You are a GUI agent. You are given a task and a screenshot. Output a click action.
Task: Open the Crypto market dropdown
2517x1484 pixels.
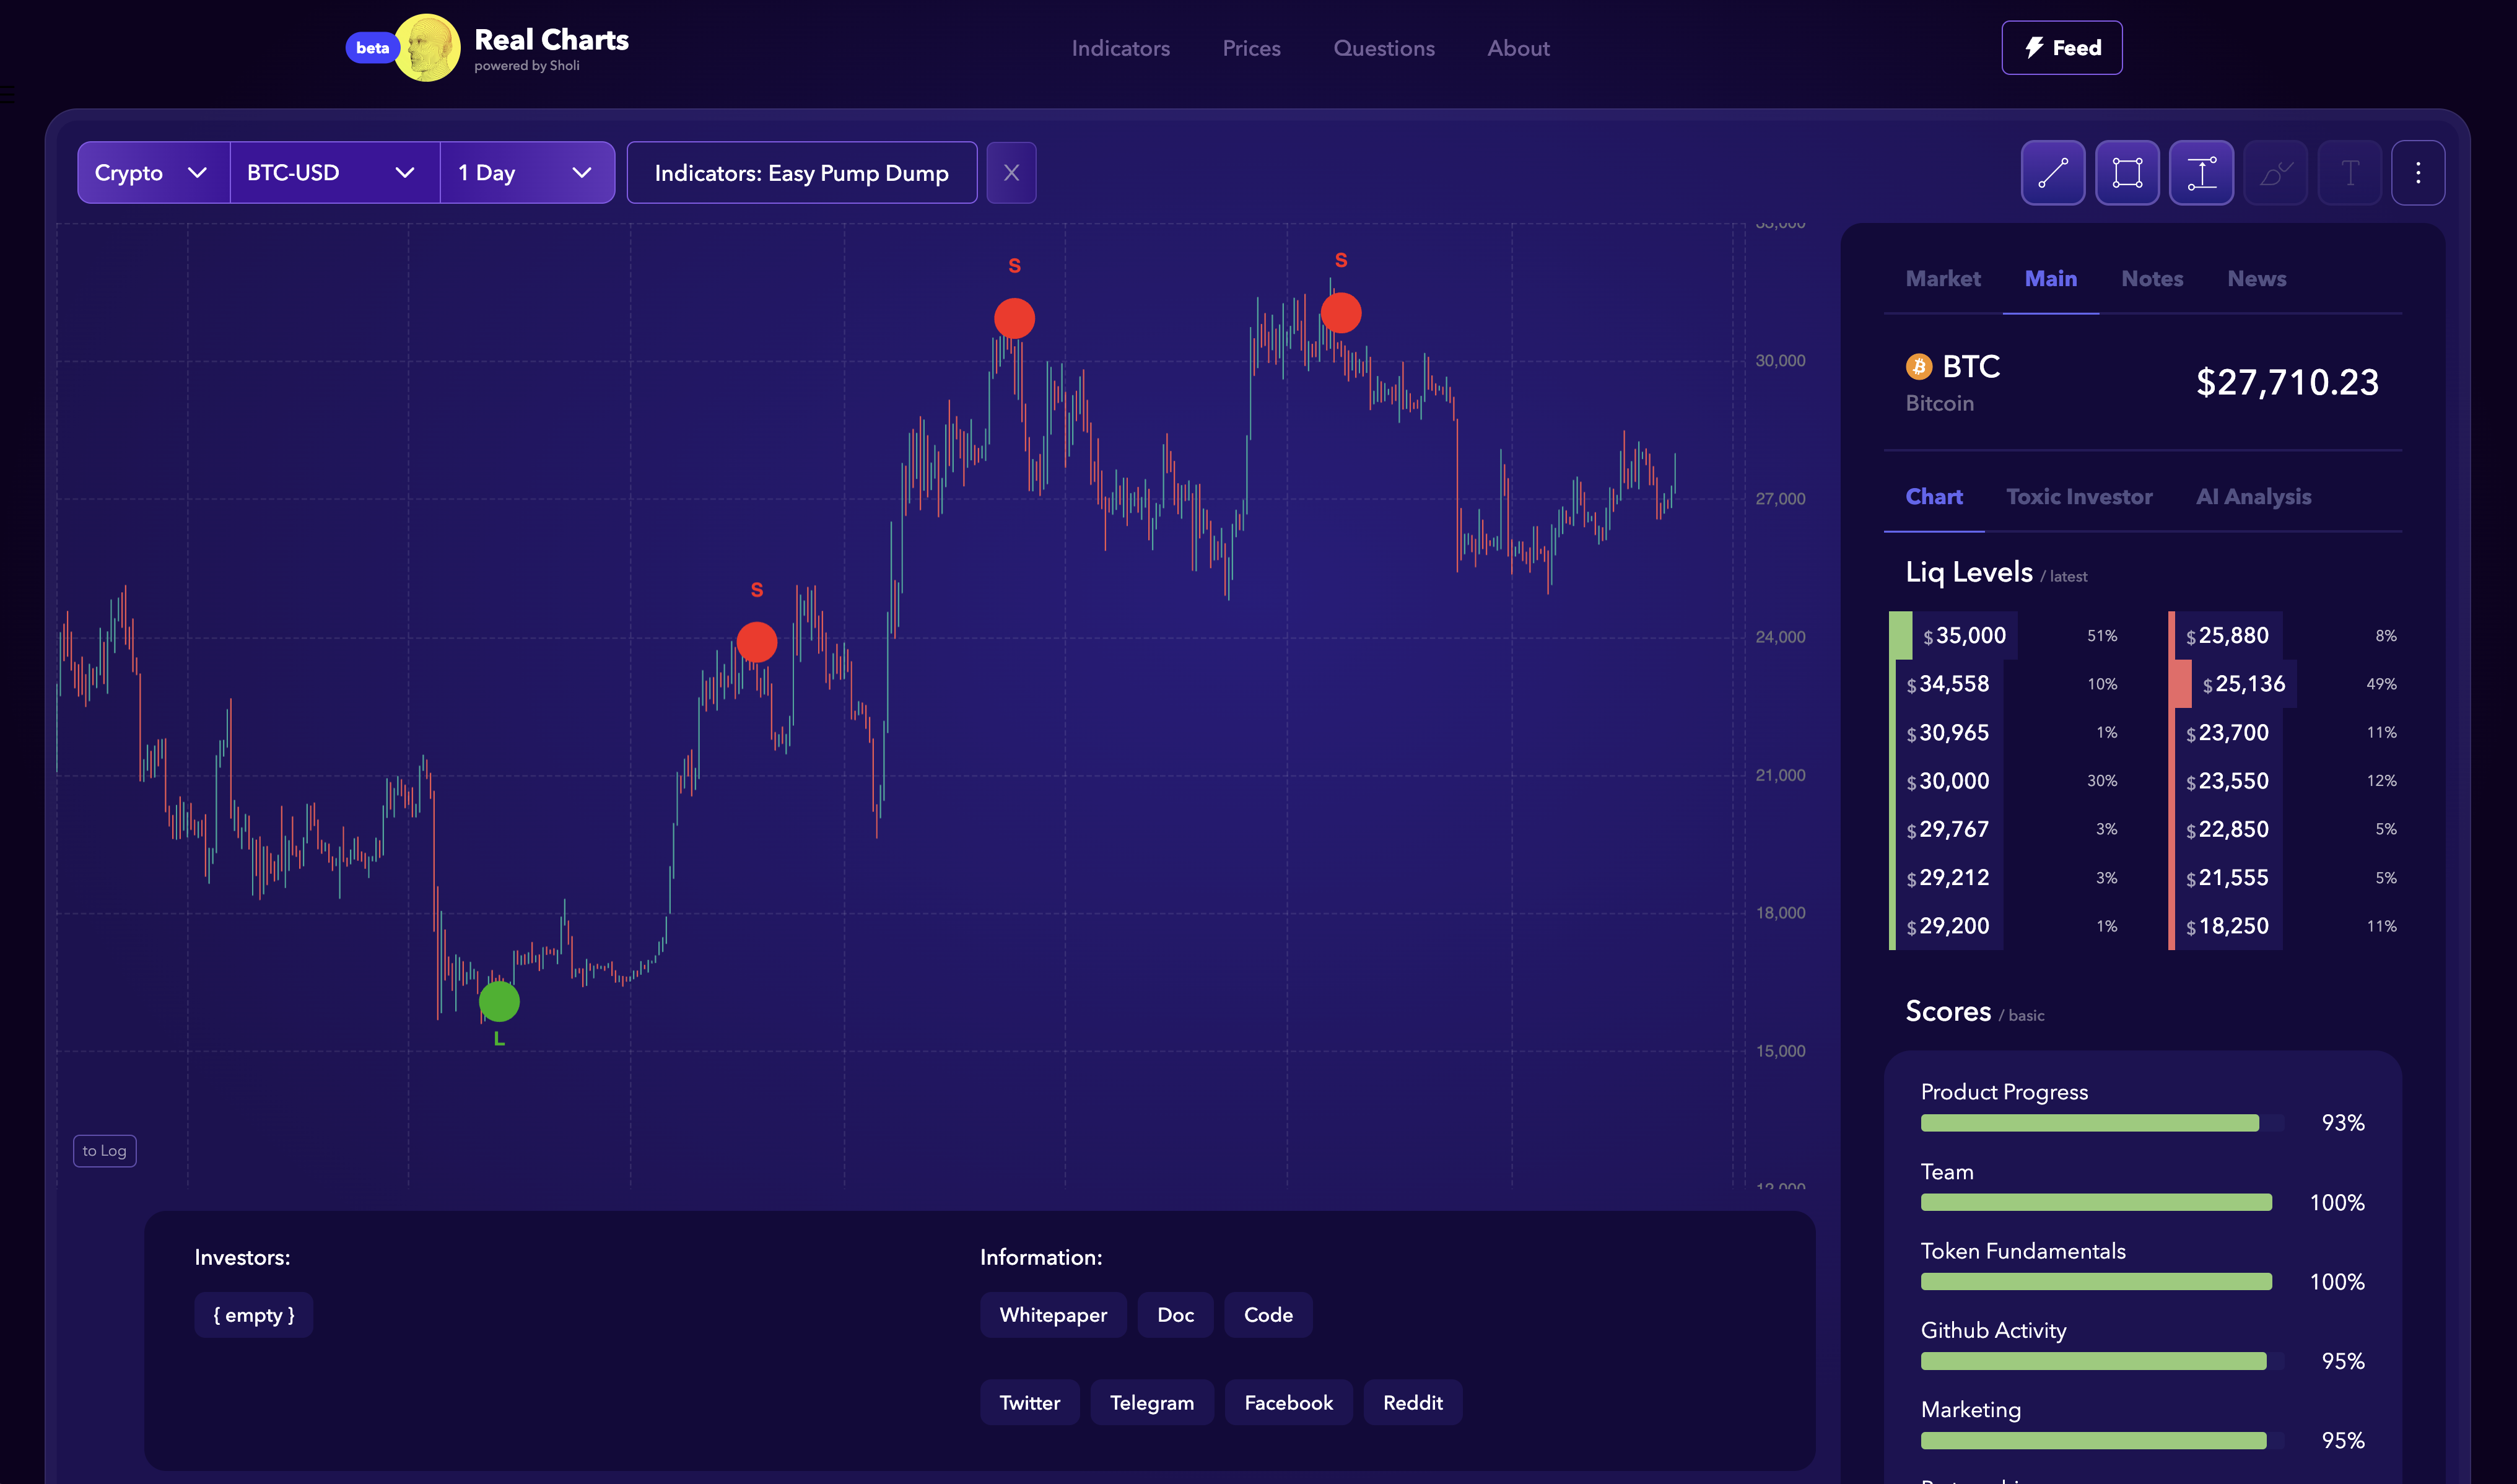click(153, 173)
